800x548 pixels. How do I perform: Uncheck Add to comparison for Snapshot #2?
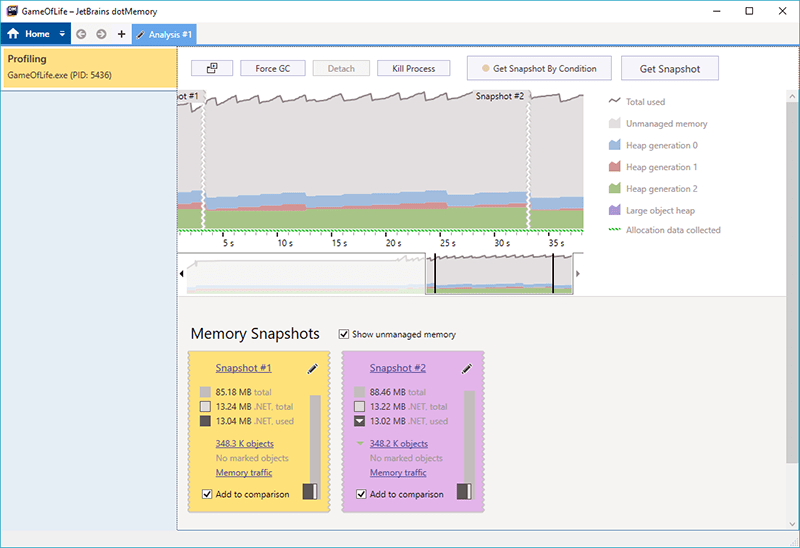tap(361, 494)
